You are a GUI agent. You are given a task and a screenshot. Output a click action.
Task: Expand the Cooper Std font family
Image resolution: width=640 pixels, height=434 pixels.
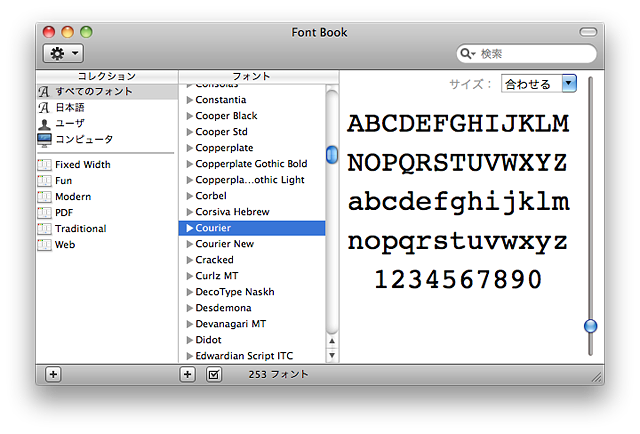189,132
